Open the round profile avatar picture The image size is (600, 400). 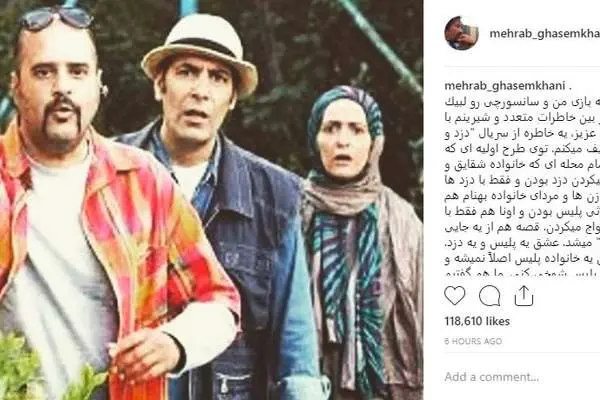(461, 33)
